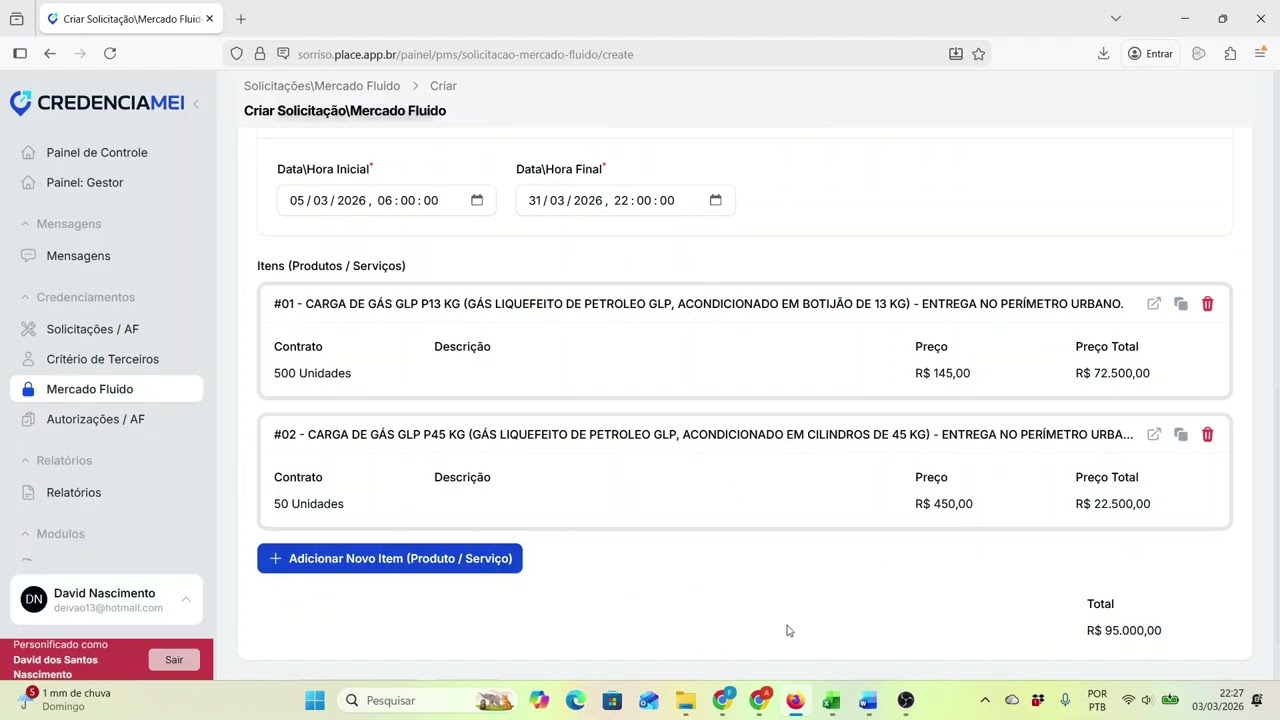Open File Explorer from the taskbar
Image resolution: width=1280 pixels, height=720 pixels.
685,701
